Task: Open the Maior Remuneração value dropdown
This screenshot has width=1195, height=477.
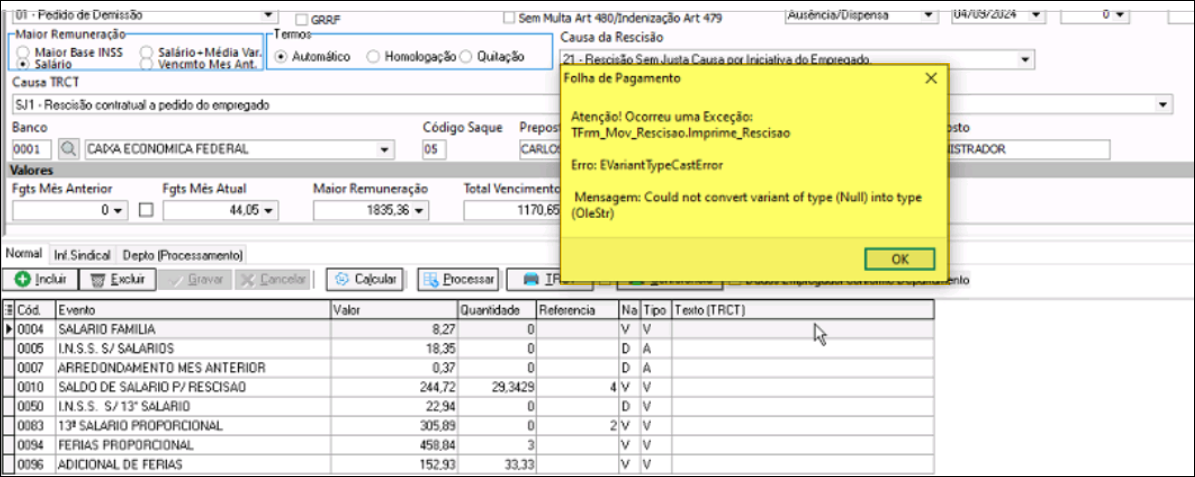Action: [418, 210]
